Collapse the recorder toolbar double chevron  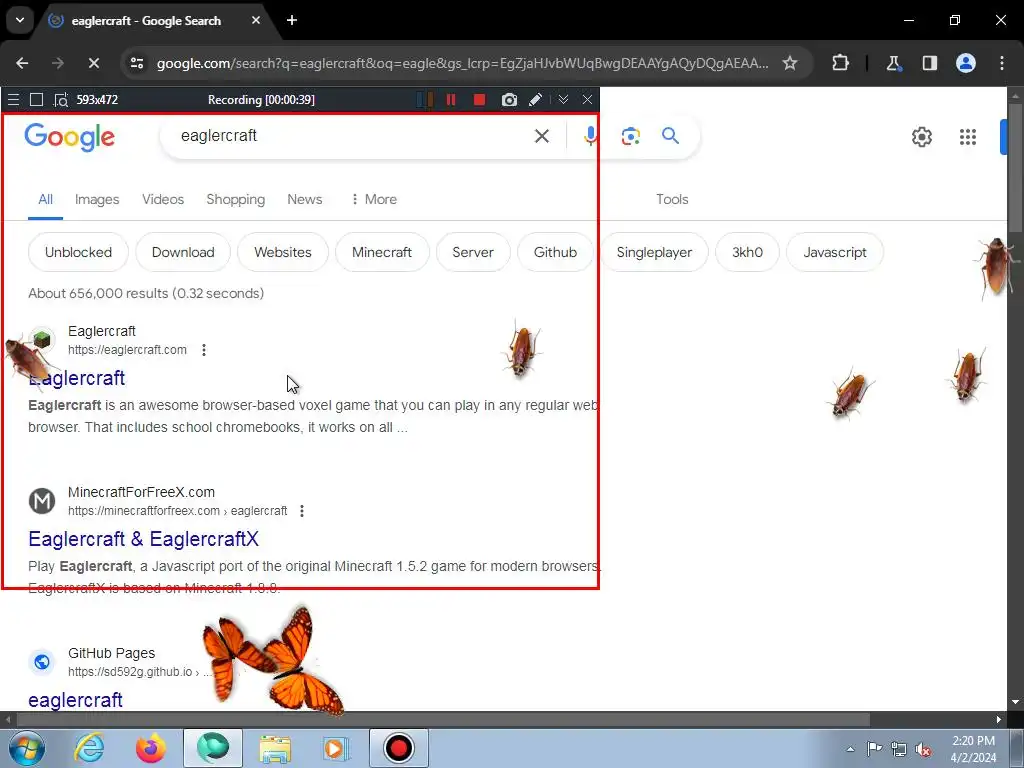coord(563,99)
